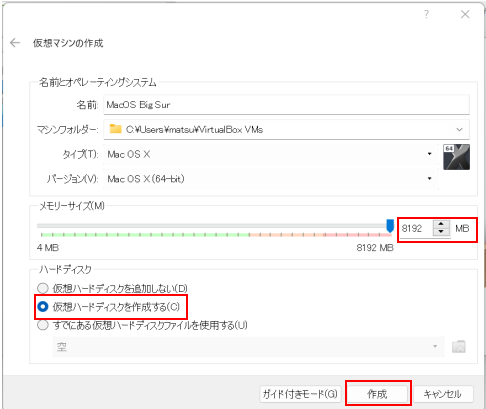486x409 pixels.
Task: Click the 名前とオペレーティングシステム group heading
Action: (x=98, y=82)
